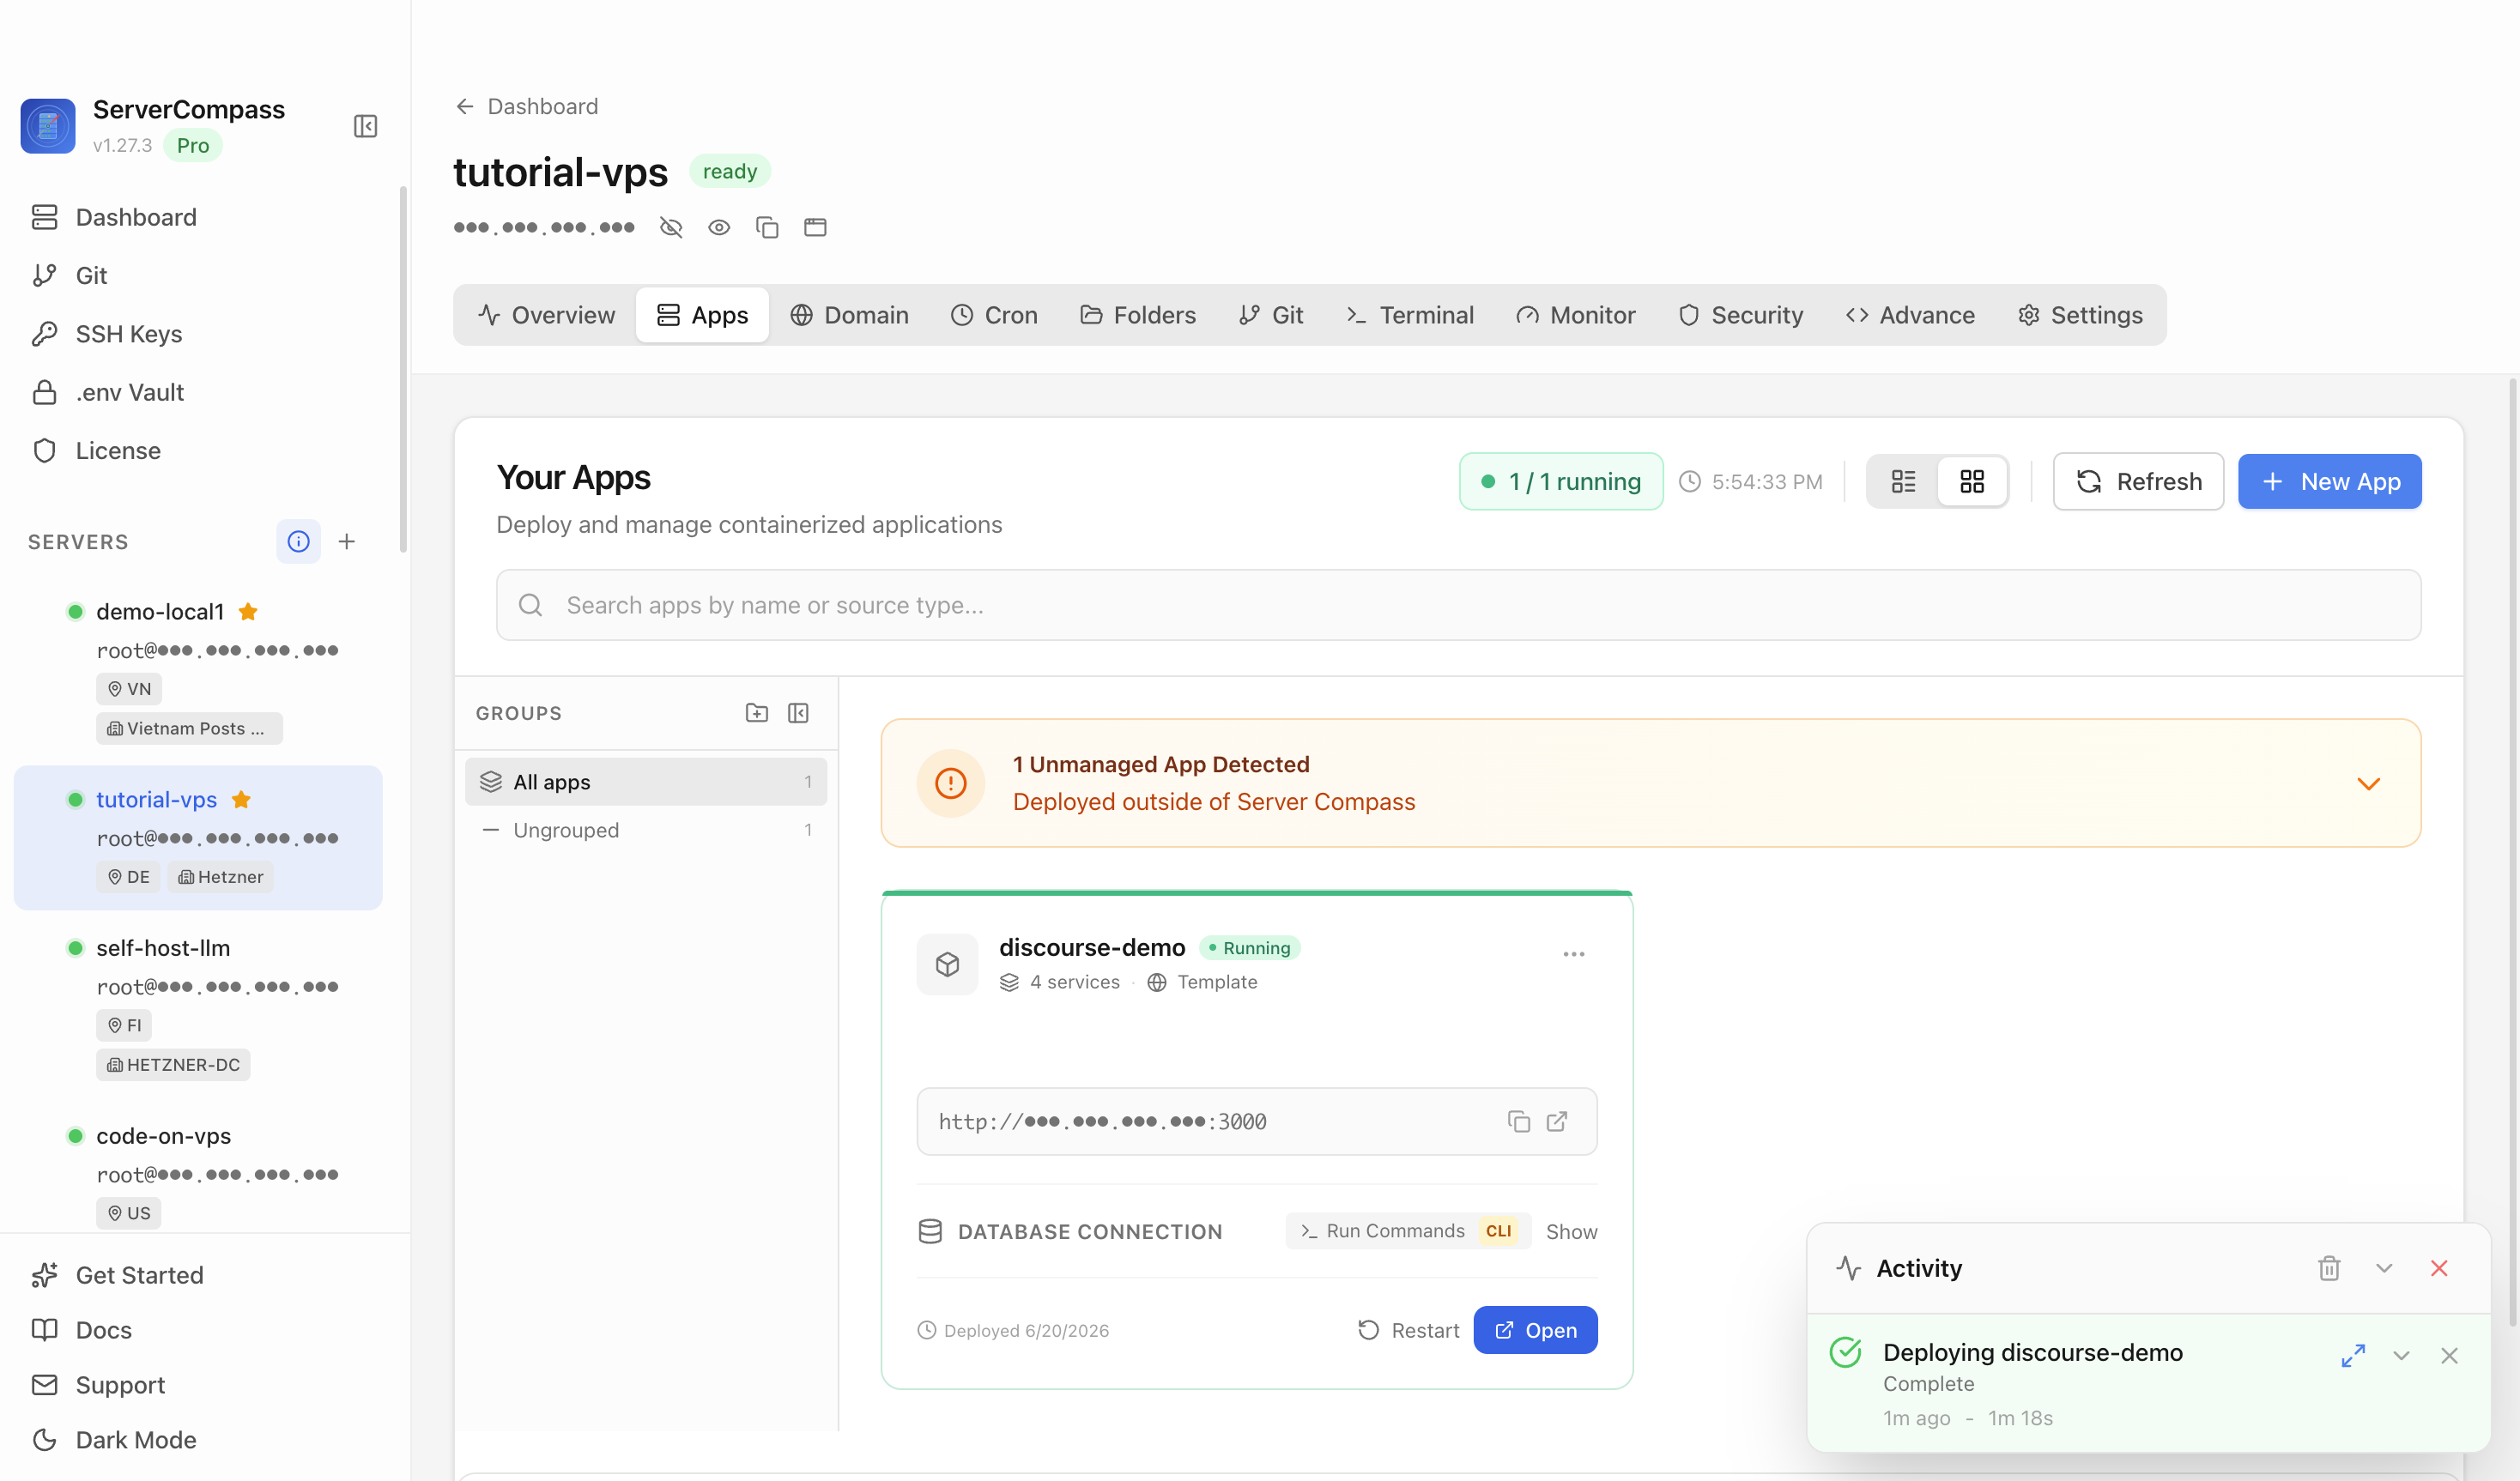
Task: Expand the Deploying discourse-demo activity to fullscreen
Action: 2353,1355
